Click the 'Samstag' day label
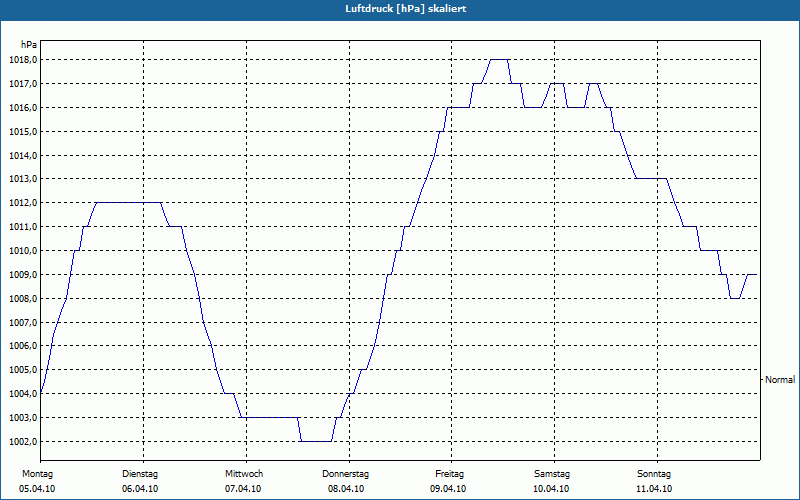The image size is (800, 500). [x=552, y=474]
